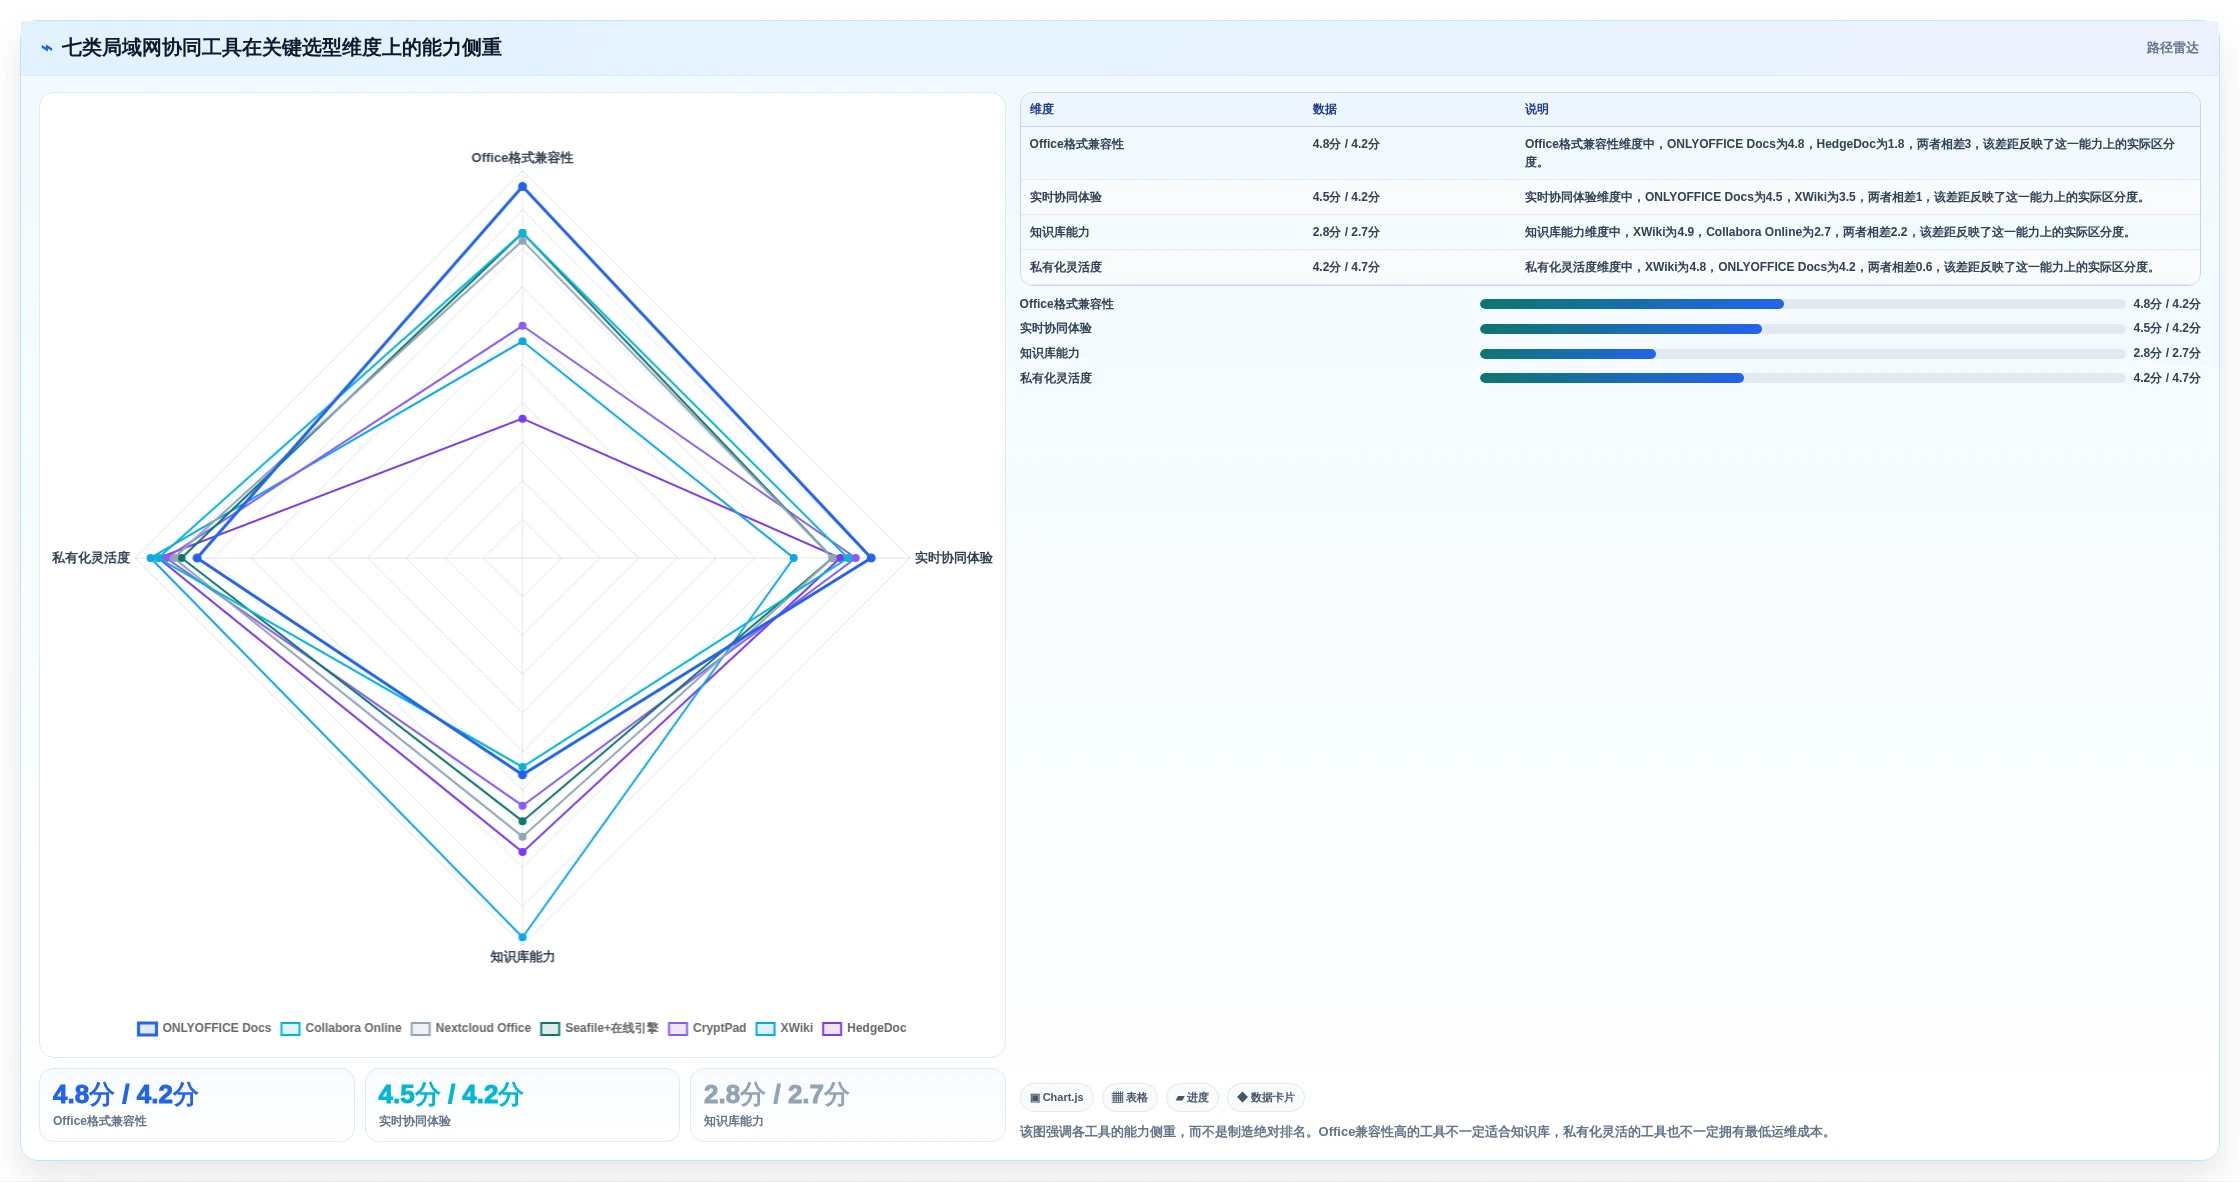Click the 私有化灵活度 progress bar
This screenshot has height=1182, width=2240.
coord(1802,378)
